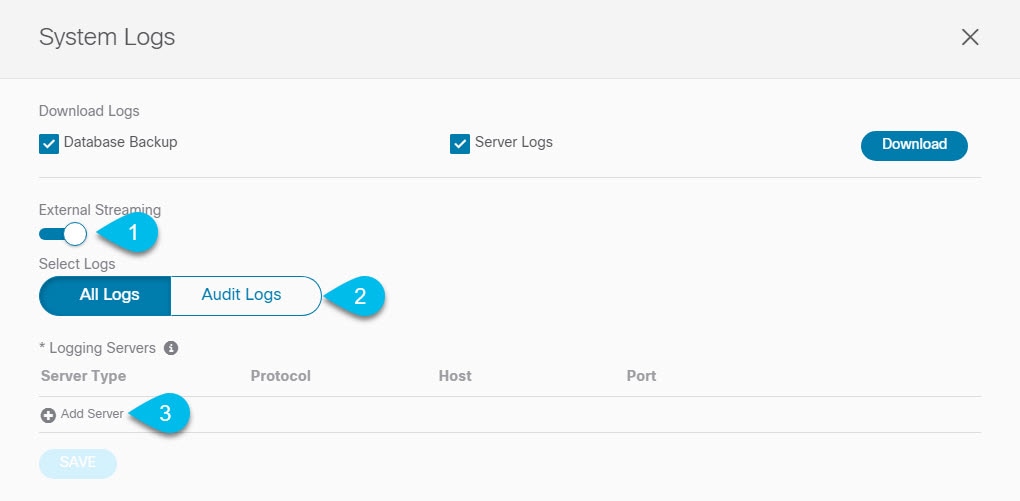Click the Server Type column header
Screen dimensions: 1020x501
tap(83, 376)
